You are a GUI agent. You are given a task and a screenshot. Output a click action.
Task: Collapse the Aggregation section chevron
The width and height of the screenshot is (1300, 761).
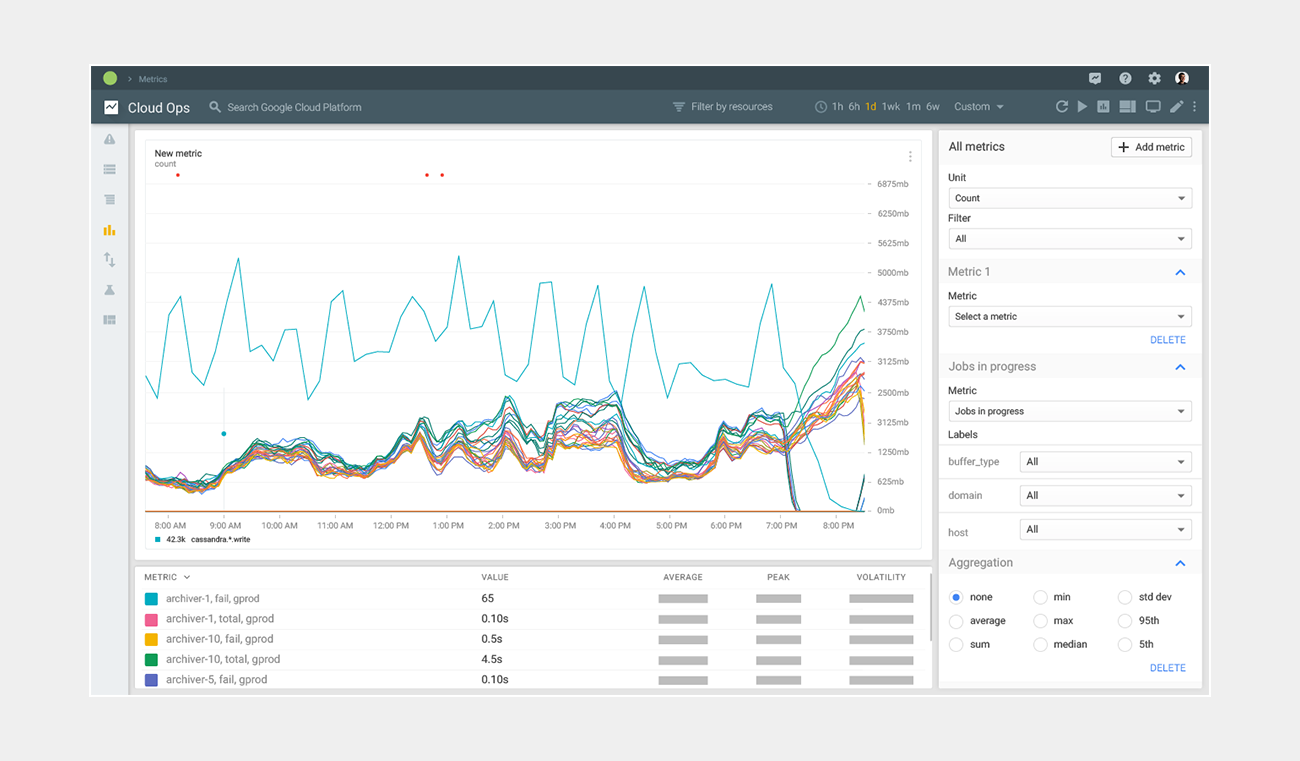(x=1180, y=563)
